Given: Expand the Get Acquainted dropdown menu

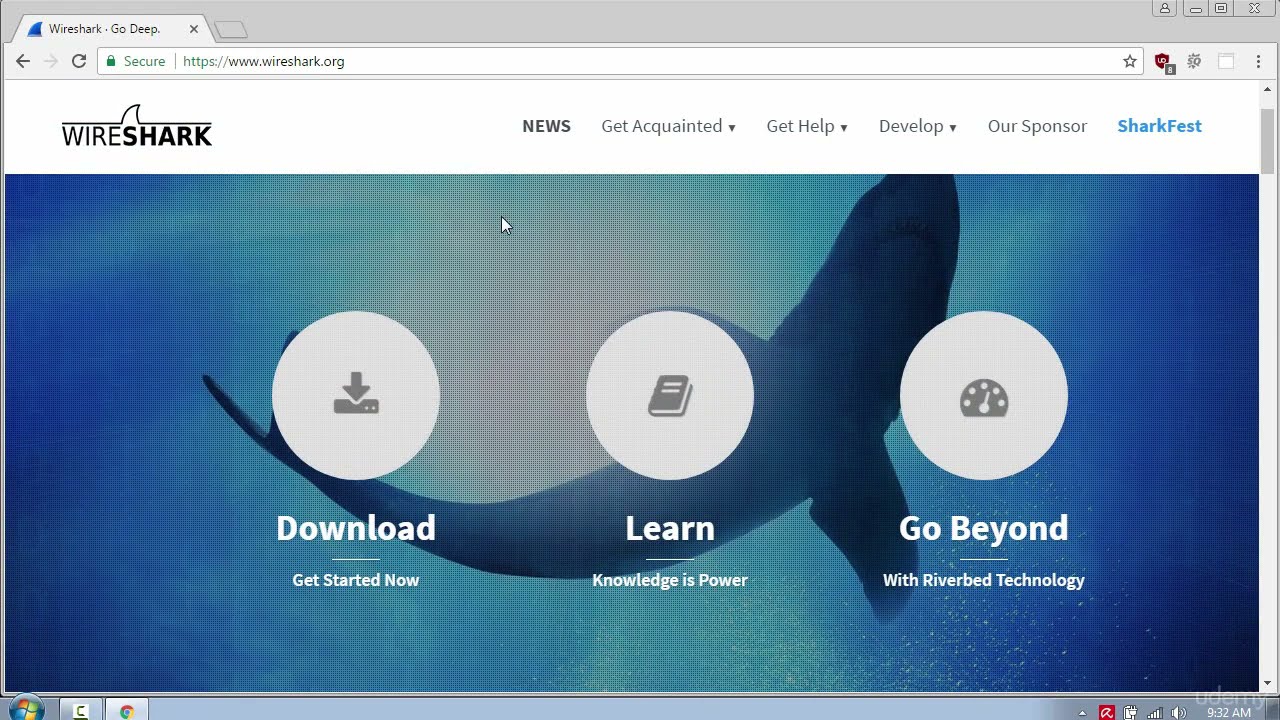Looking at the screenshot, I should click(668, 126).
